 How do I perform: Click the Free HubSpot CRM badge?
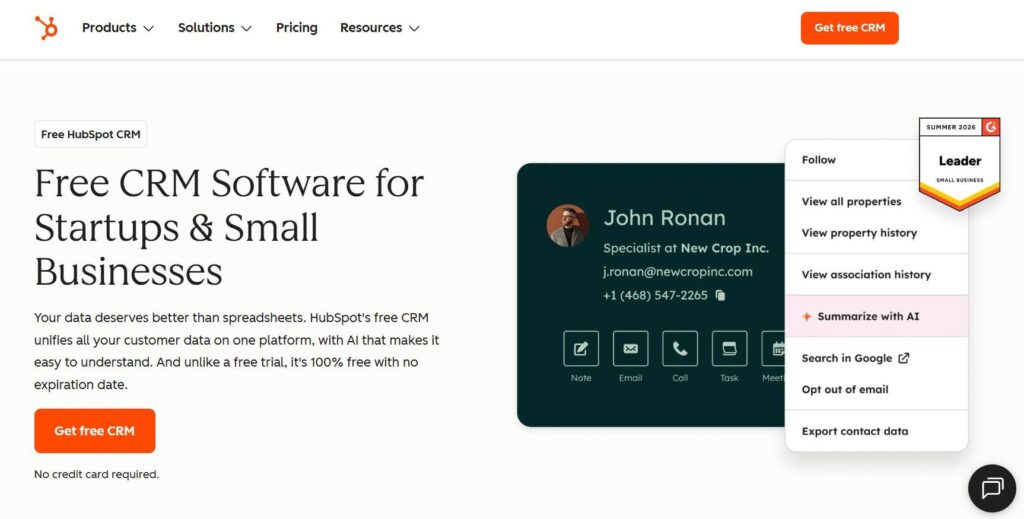pos(91,134)
